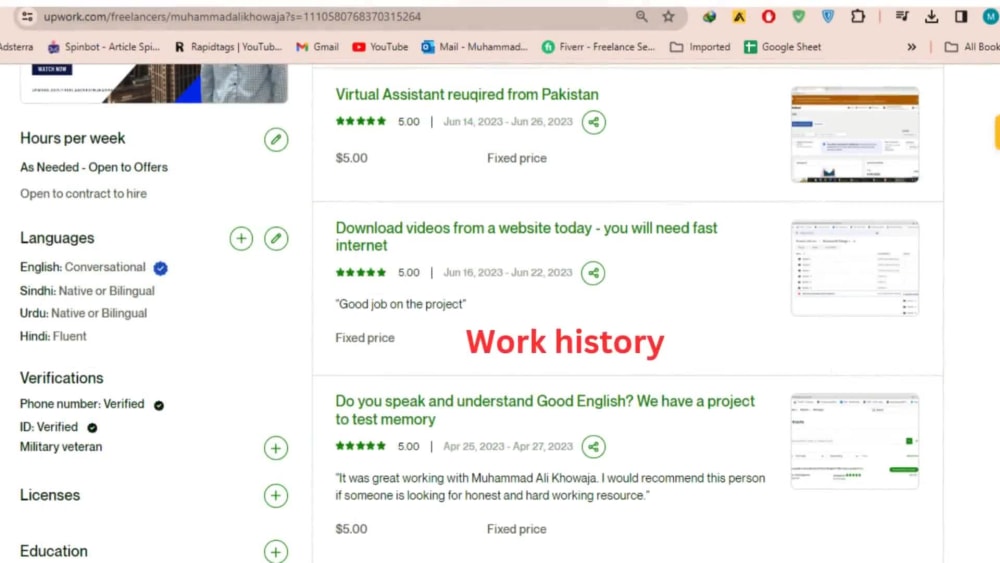
Task: Select 'Open to contract to hire' text
Action: click(x=83, y=193)
